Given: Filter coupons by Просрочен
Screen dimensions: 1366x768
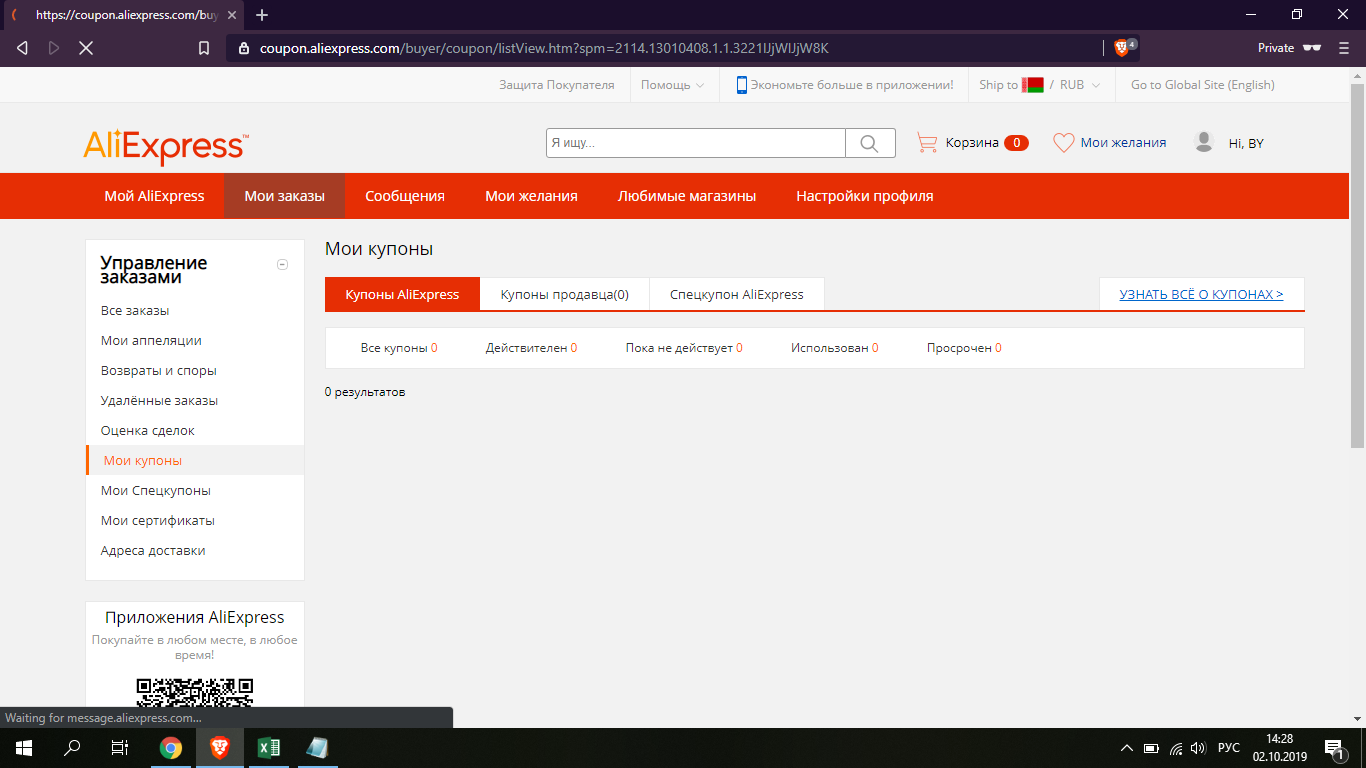Looking at the screenshot, I should (964, 348).
